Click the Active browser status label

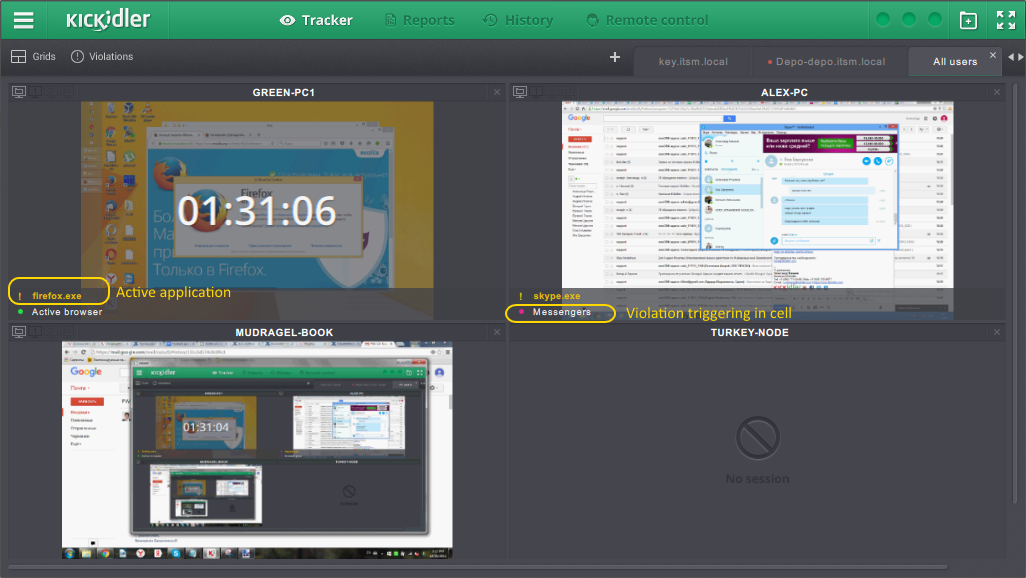(x=67, y=312)
